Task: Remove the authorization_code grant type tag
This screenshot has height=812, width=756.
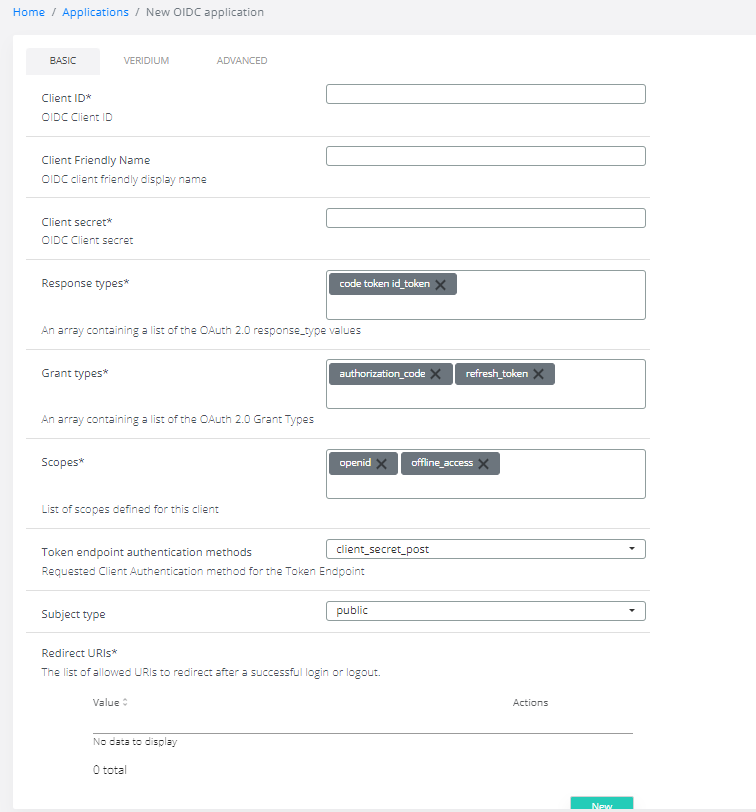Action: 436,374
